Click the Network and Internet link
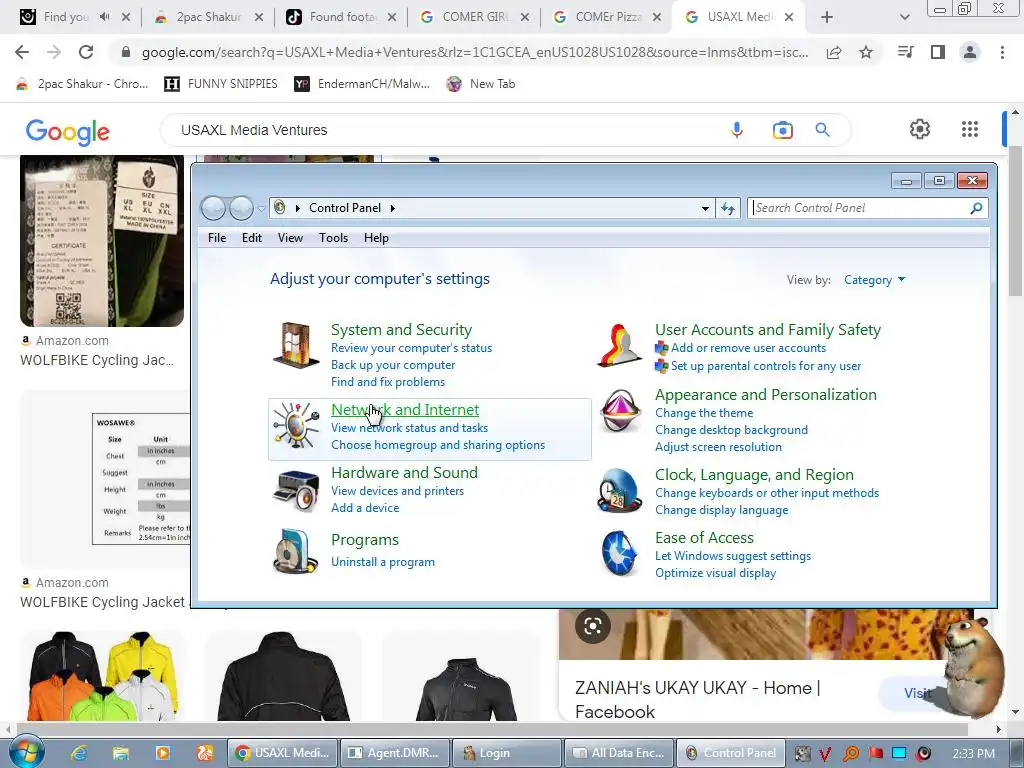 tap(405, 410)
